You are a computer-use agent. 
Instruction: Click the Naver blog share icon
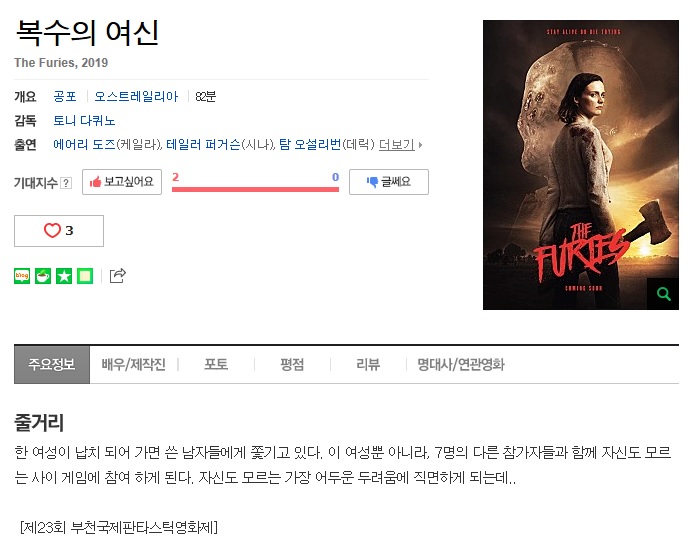[22, 276]
